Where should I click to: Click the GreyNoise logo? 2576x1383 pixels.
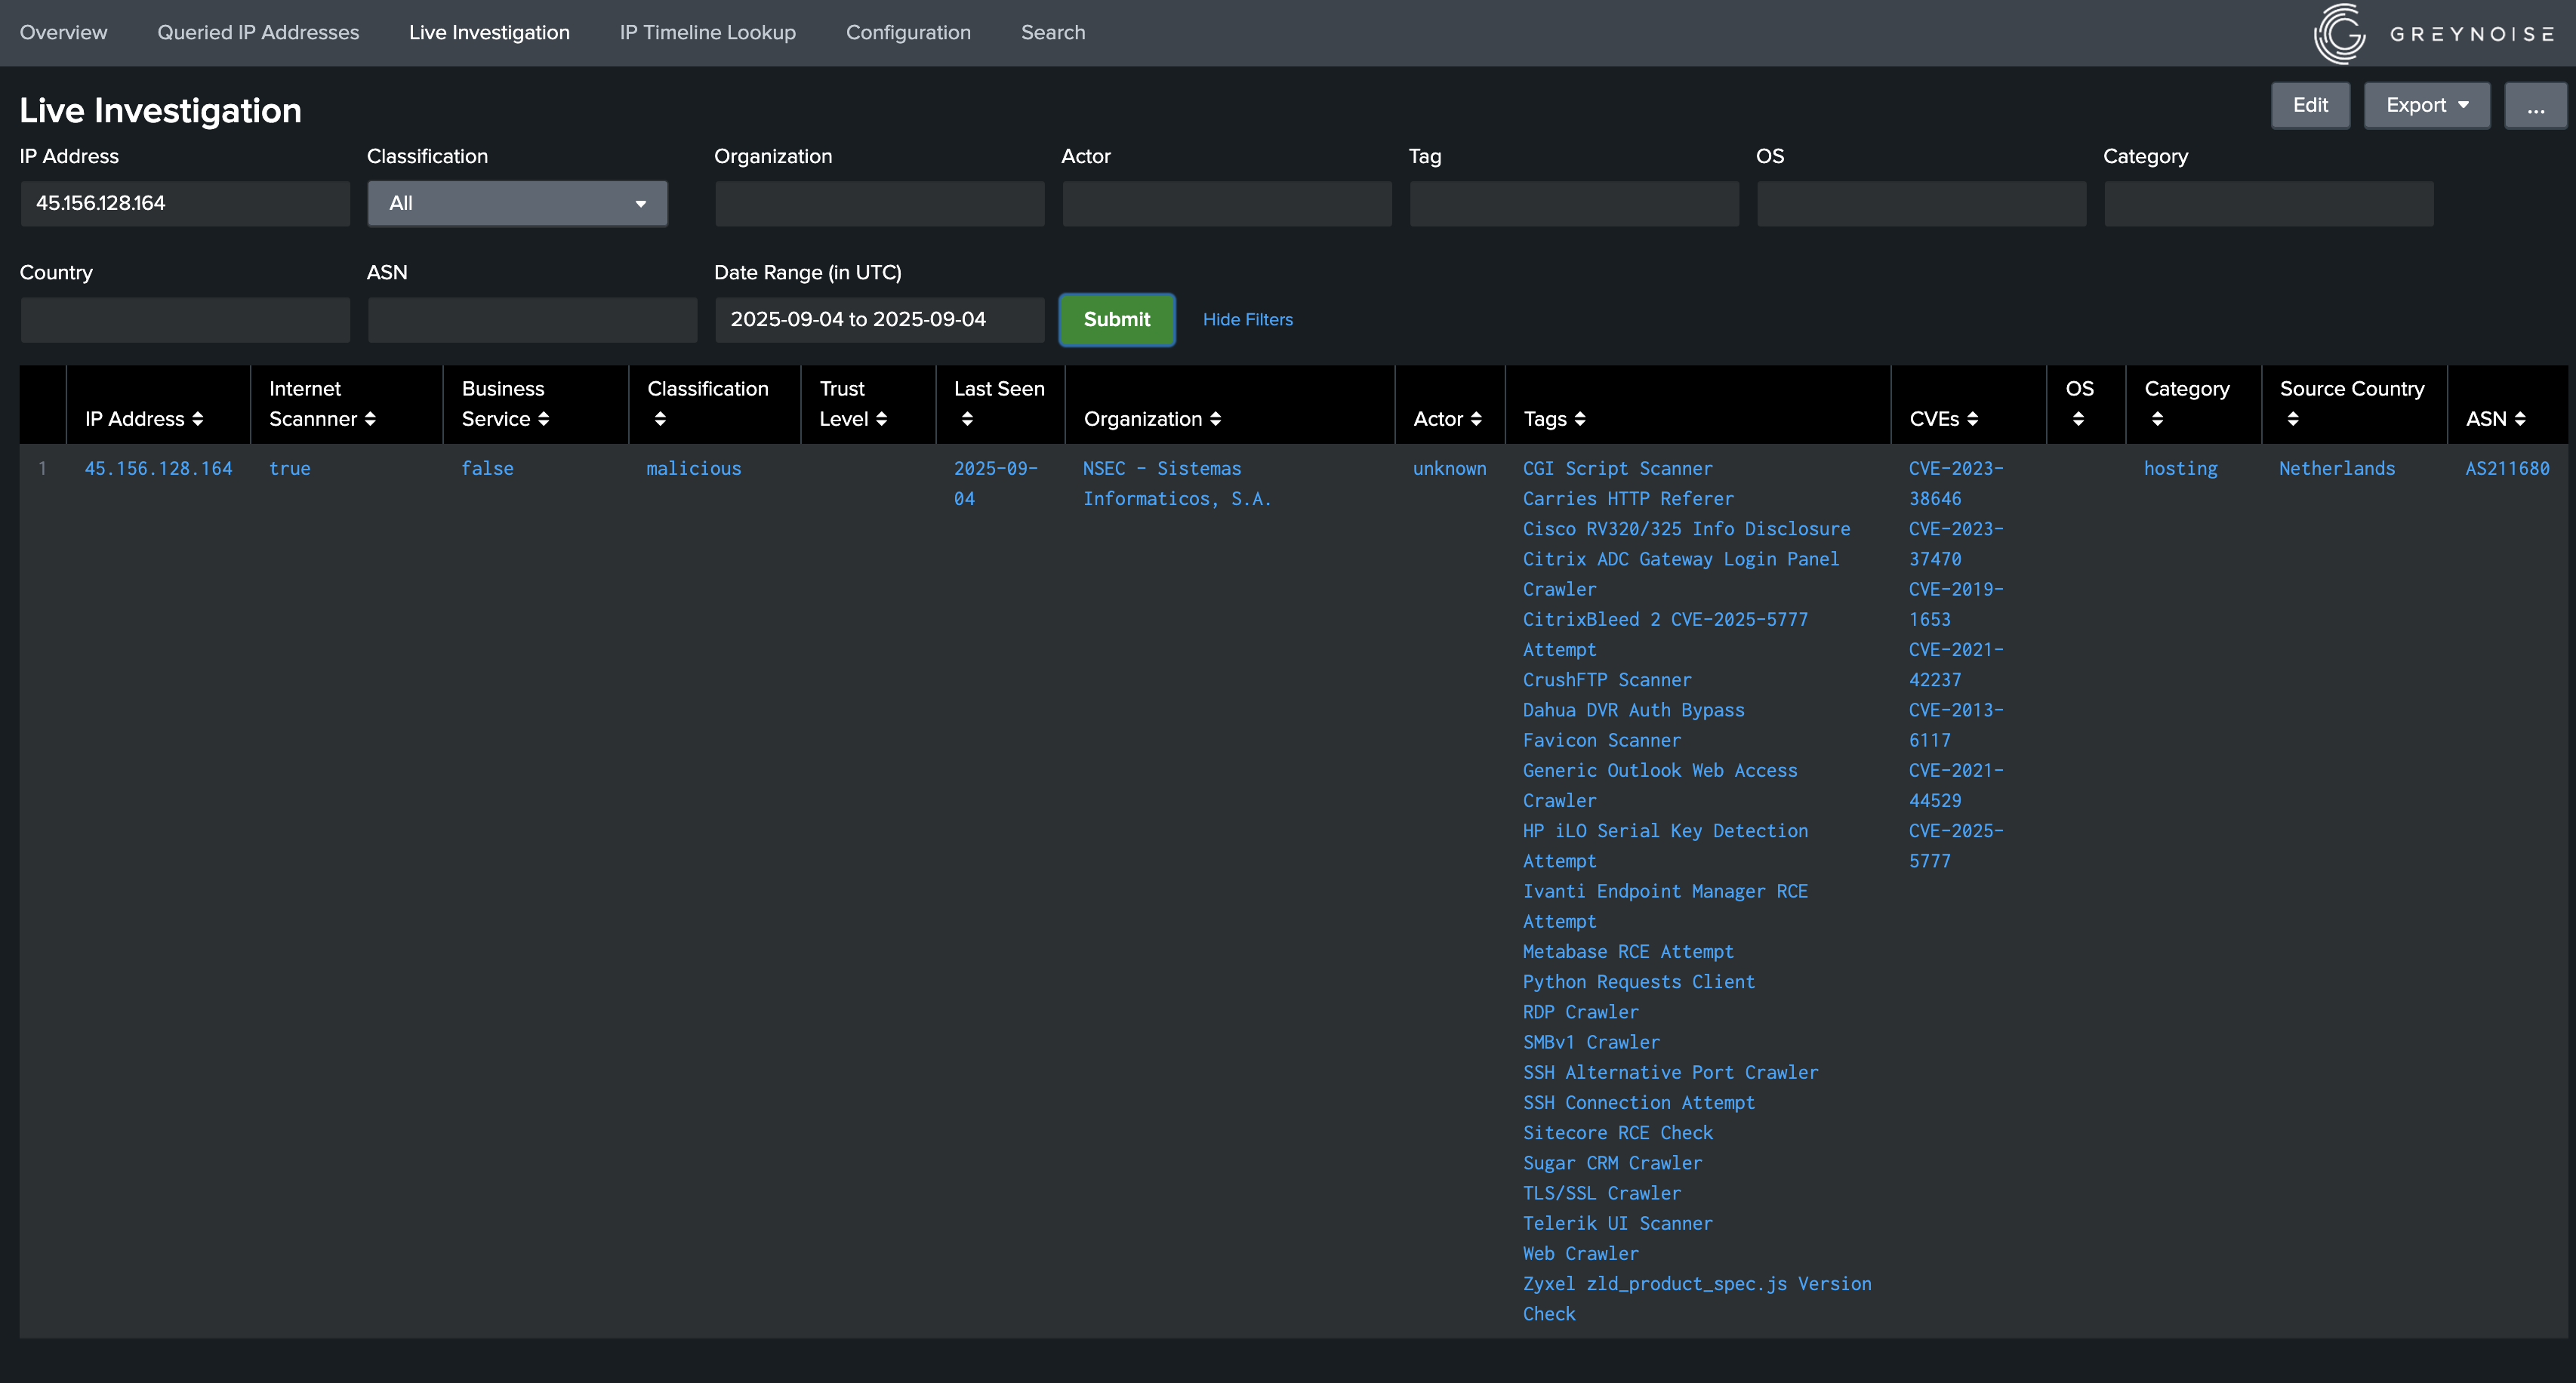2435,33
